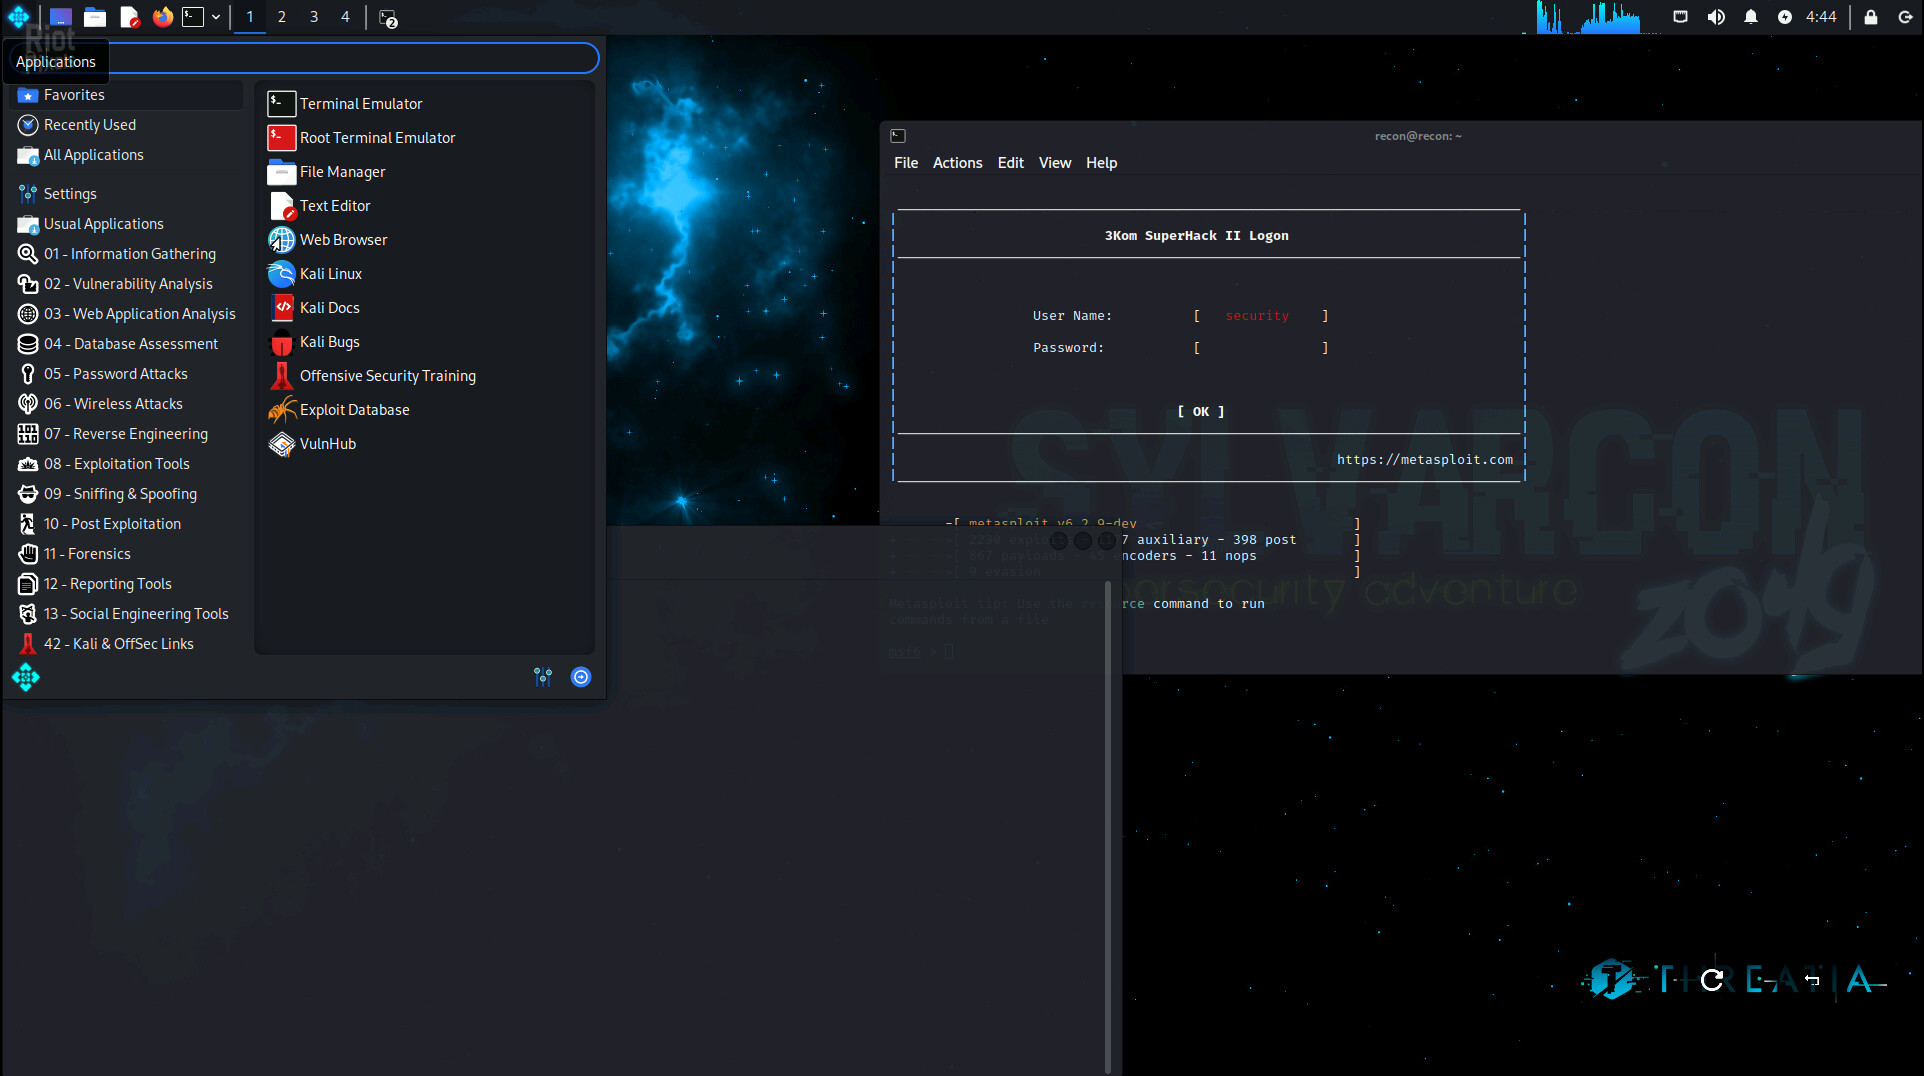Screen dimensions: 1924x1076
Task: Click the application menu search field
Action: pos(350,59)
